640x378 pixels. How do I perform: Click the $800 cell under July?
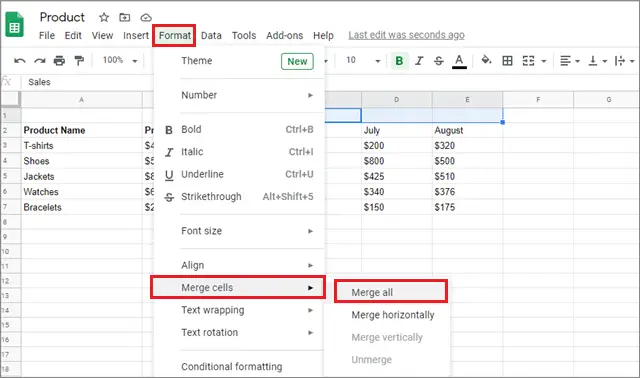click(396, 161)
